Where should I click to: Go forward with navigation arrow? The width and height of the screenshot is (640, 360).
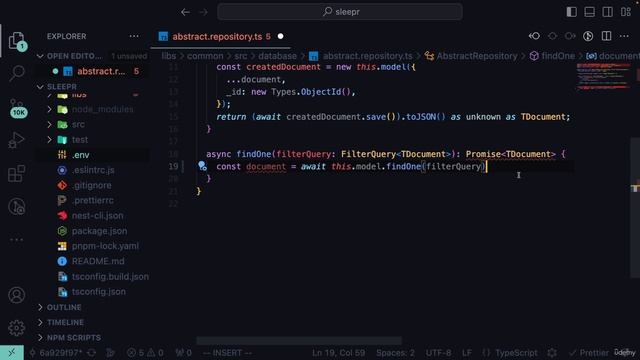pos(203,12)
